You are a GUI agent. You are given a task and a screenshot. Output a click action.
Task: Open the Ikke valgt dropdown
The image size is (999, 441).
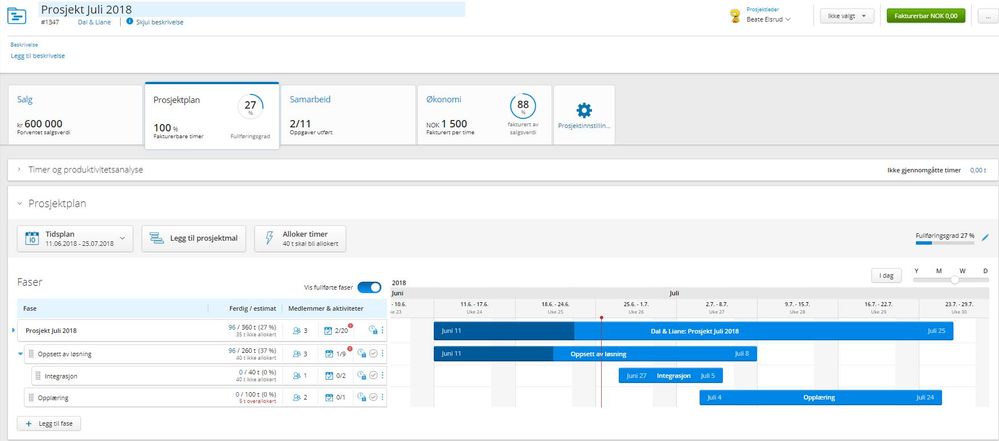[x=847, y=16]
